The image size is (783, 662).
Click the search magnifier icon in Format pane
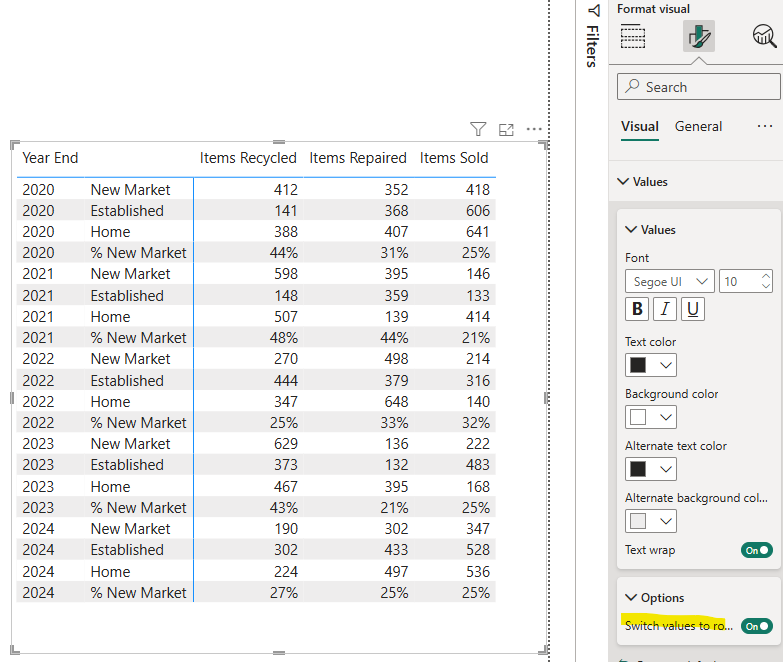632,86
